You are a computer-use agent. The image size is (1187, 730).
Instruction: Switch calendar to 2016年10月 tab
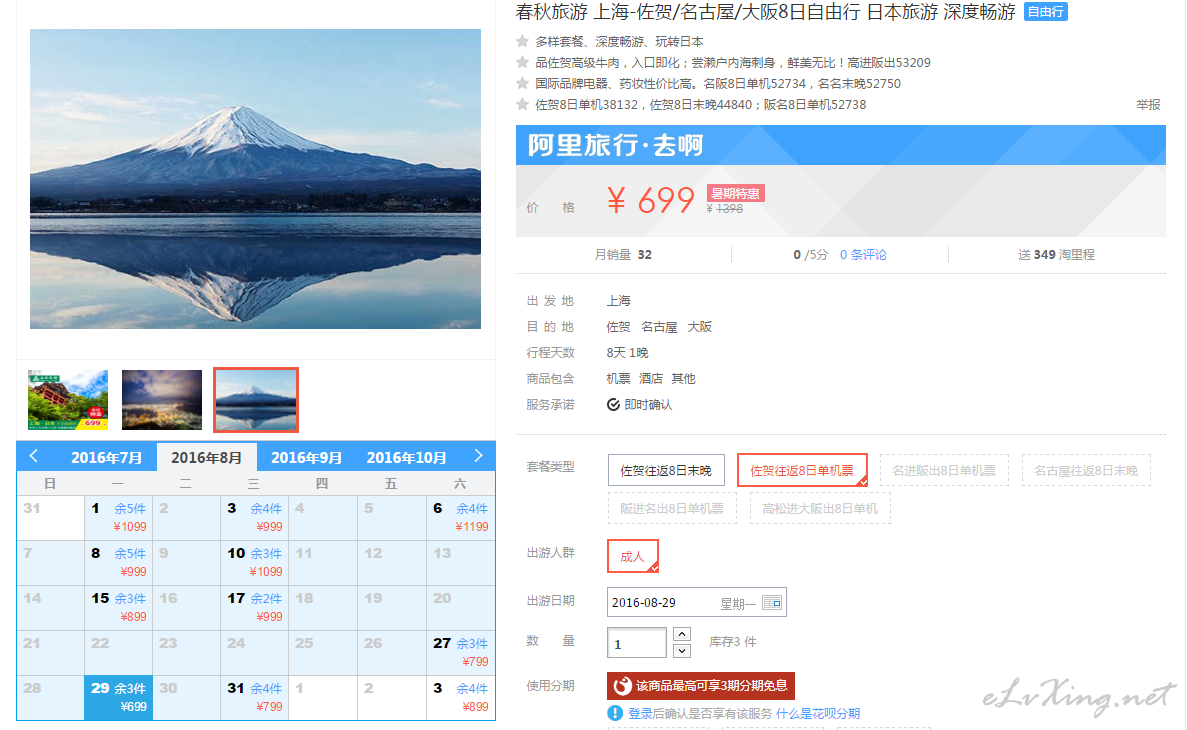click(407, 457)
